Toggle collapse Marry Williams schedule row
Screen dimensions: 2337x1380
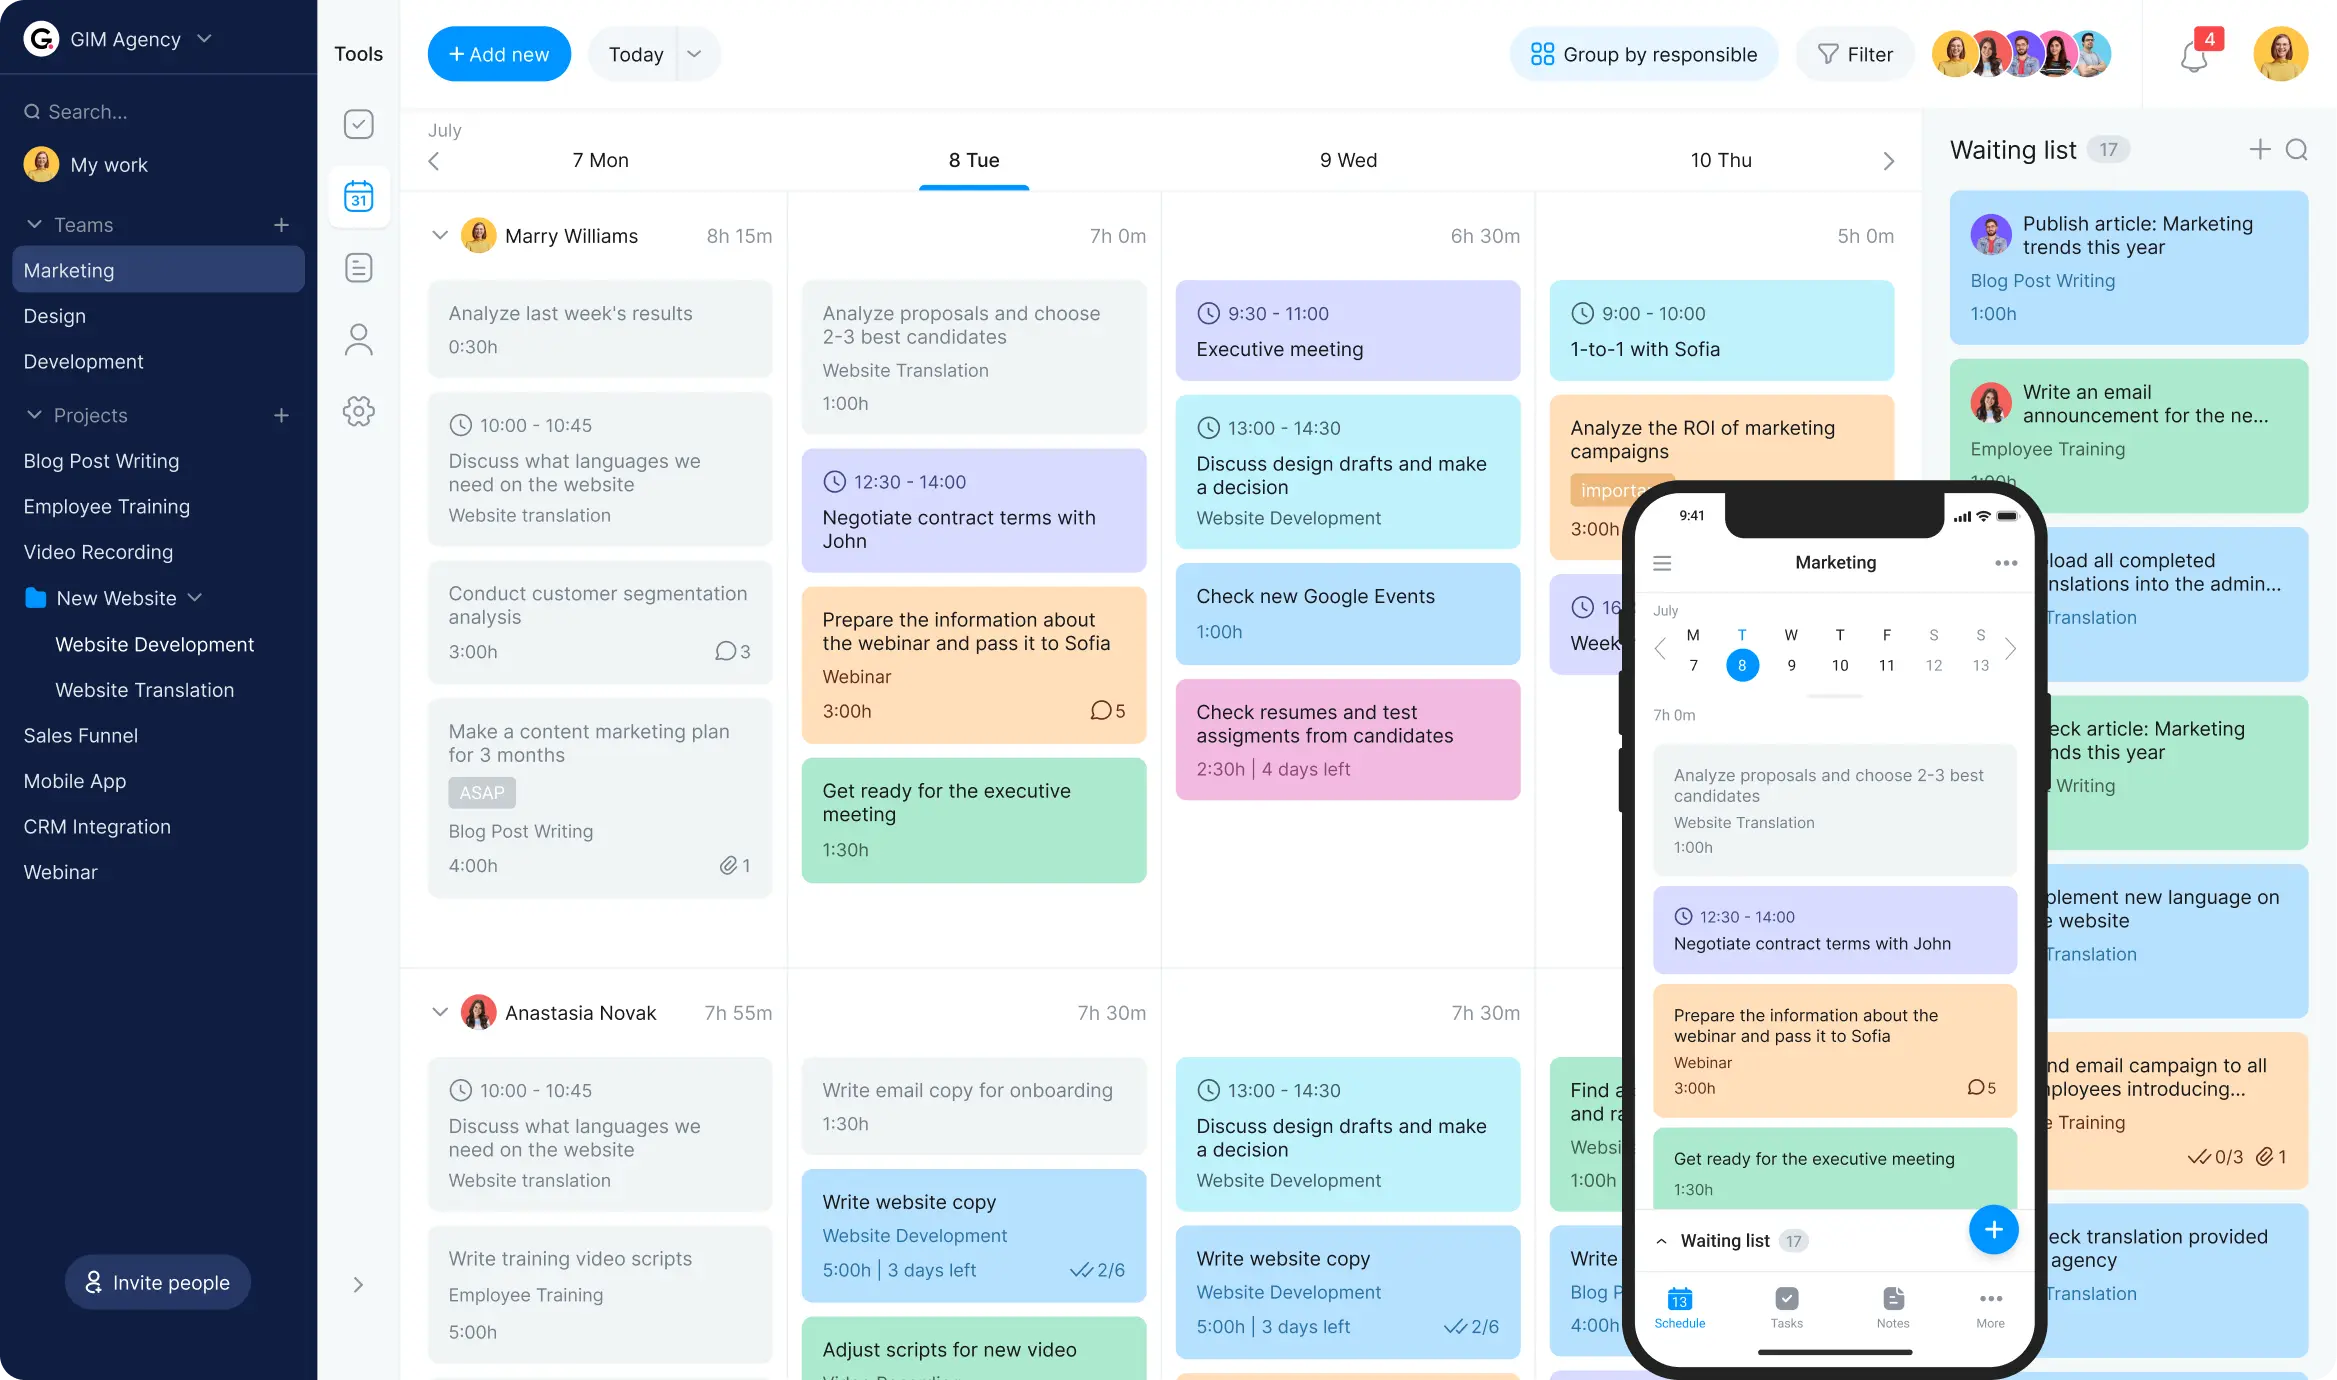click(438, 235)
